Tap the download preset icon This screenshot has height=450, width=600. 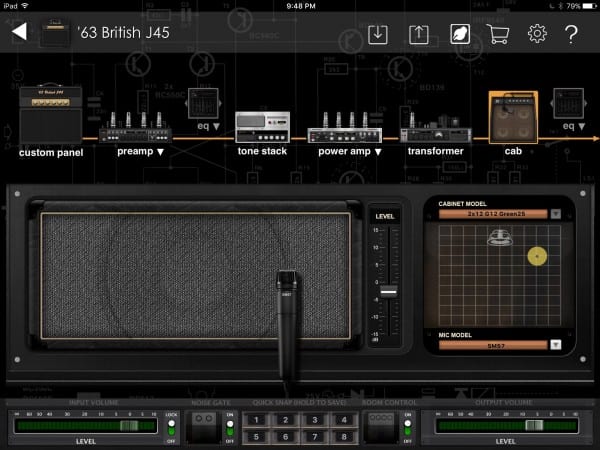point(378,34)
